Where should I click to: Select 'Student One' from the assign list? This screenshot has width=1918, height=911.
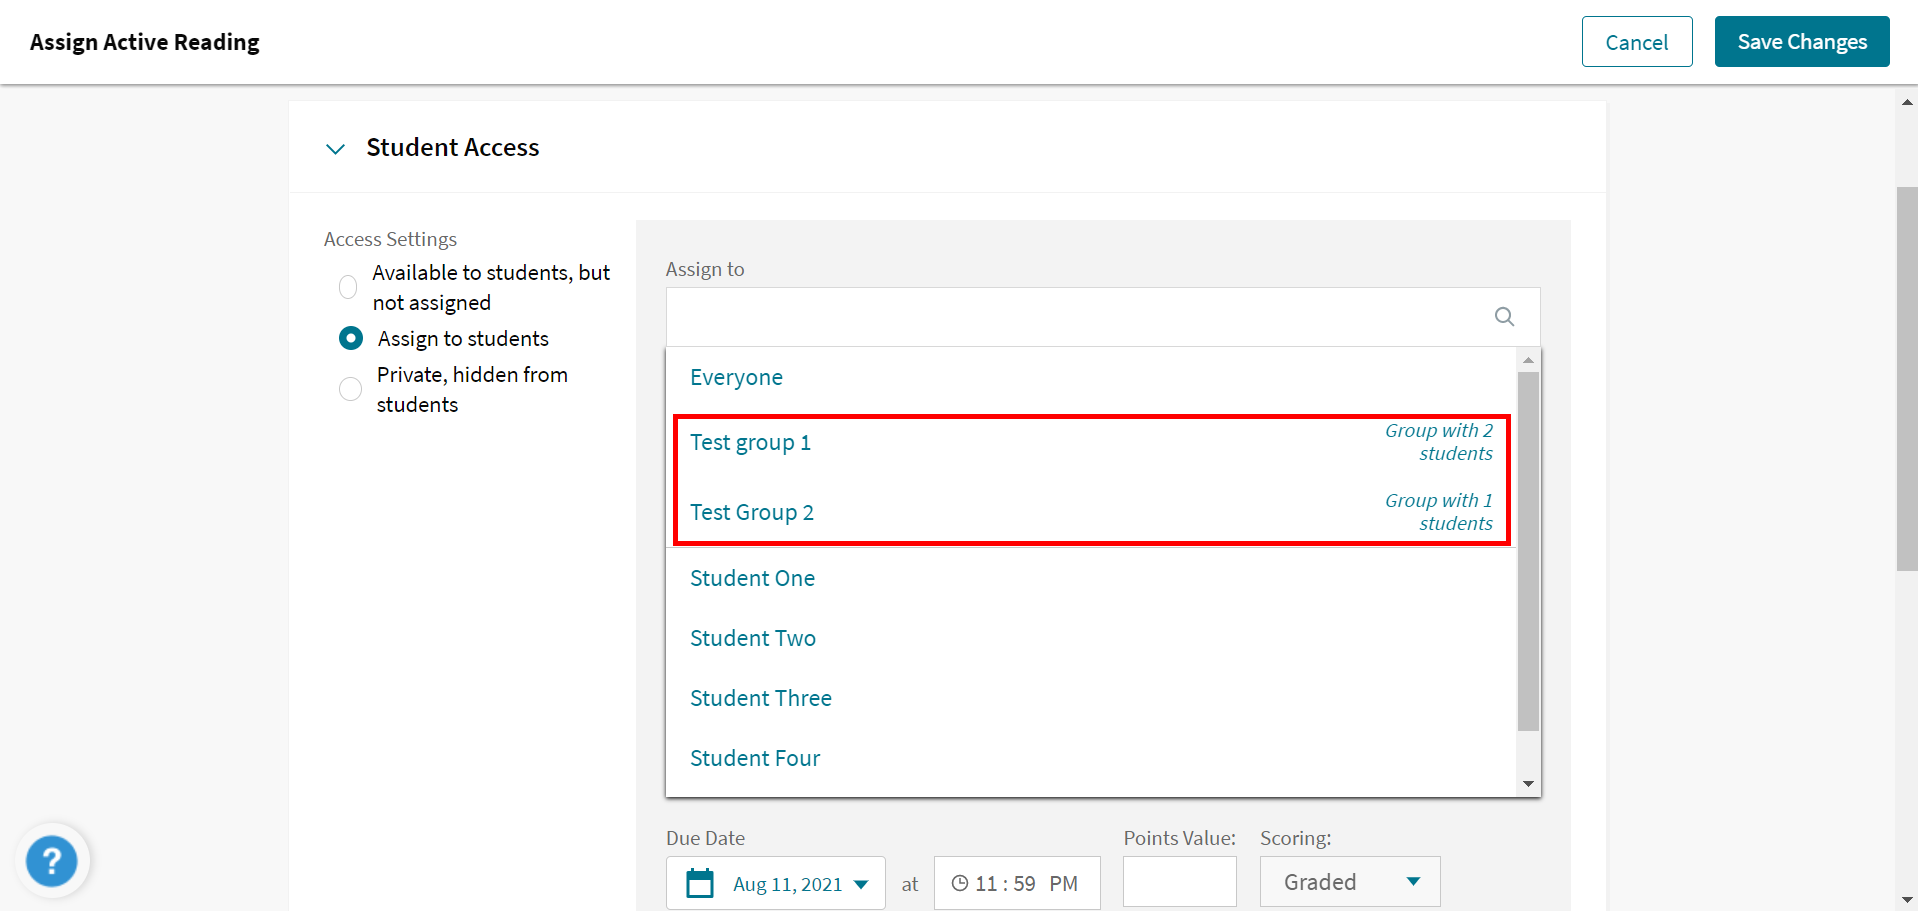pos(752,578)
